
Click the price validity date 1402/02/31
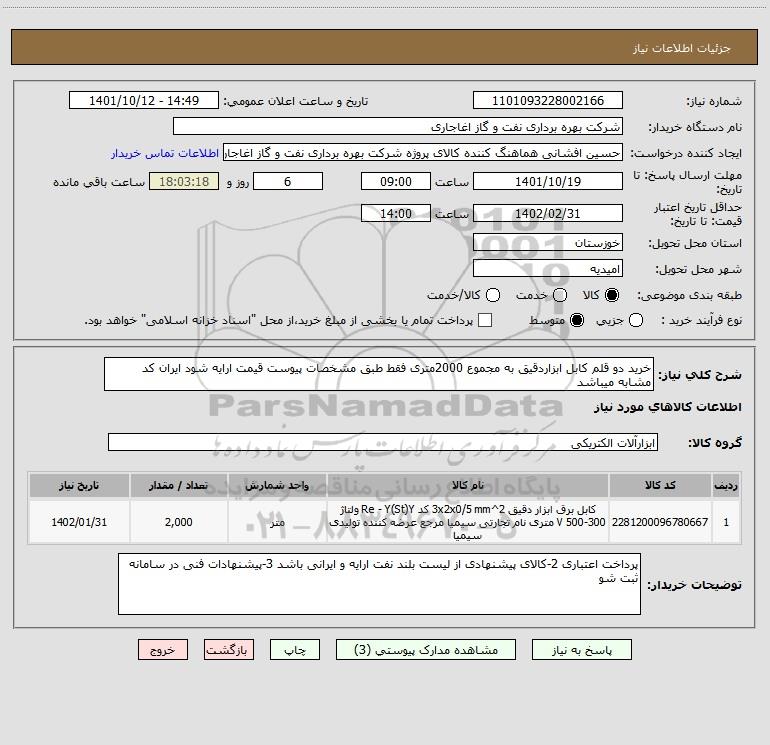point(548,213)
